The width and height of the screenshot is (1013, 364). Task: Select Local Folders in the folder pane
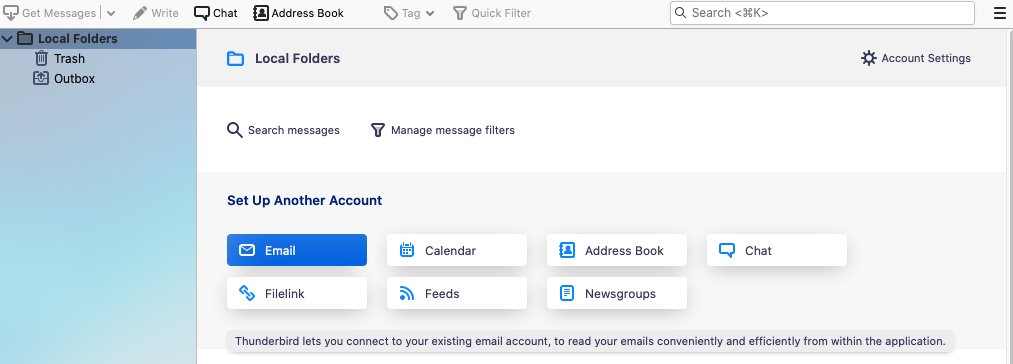pos(98,39)
